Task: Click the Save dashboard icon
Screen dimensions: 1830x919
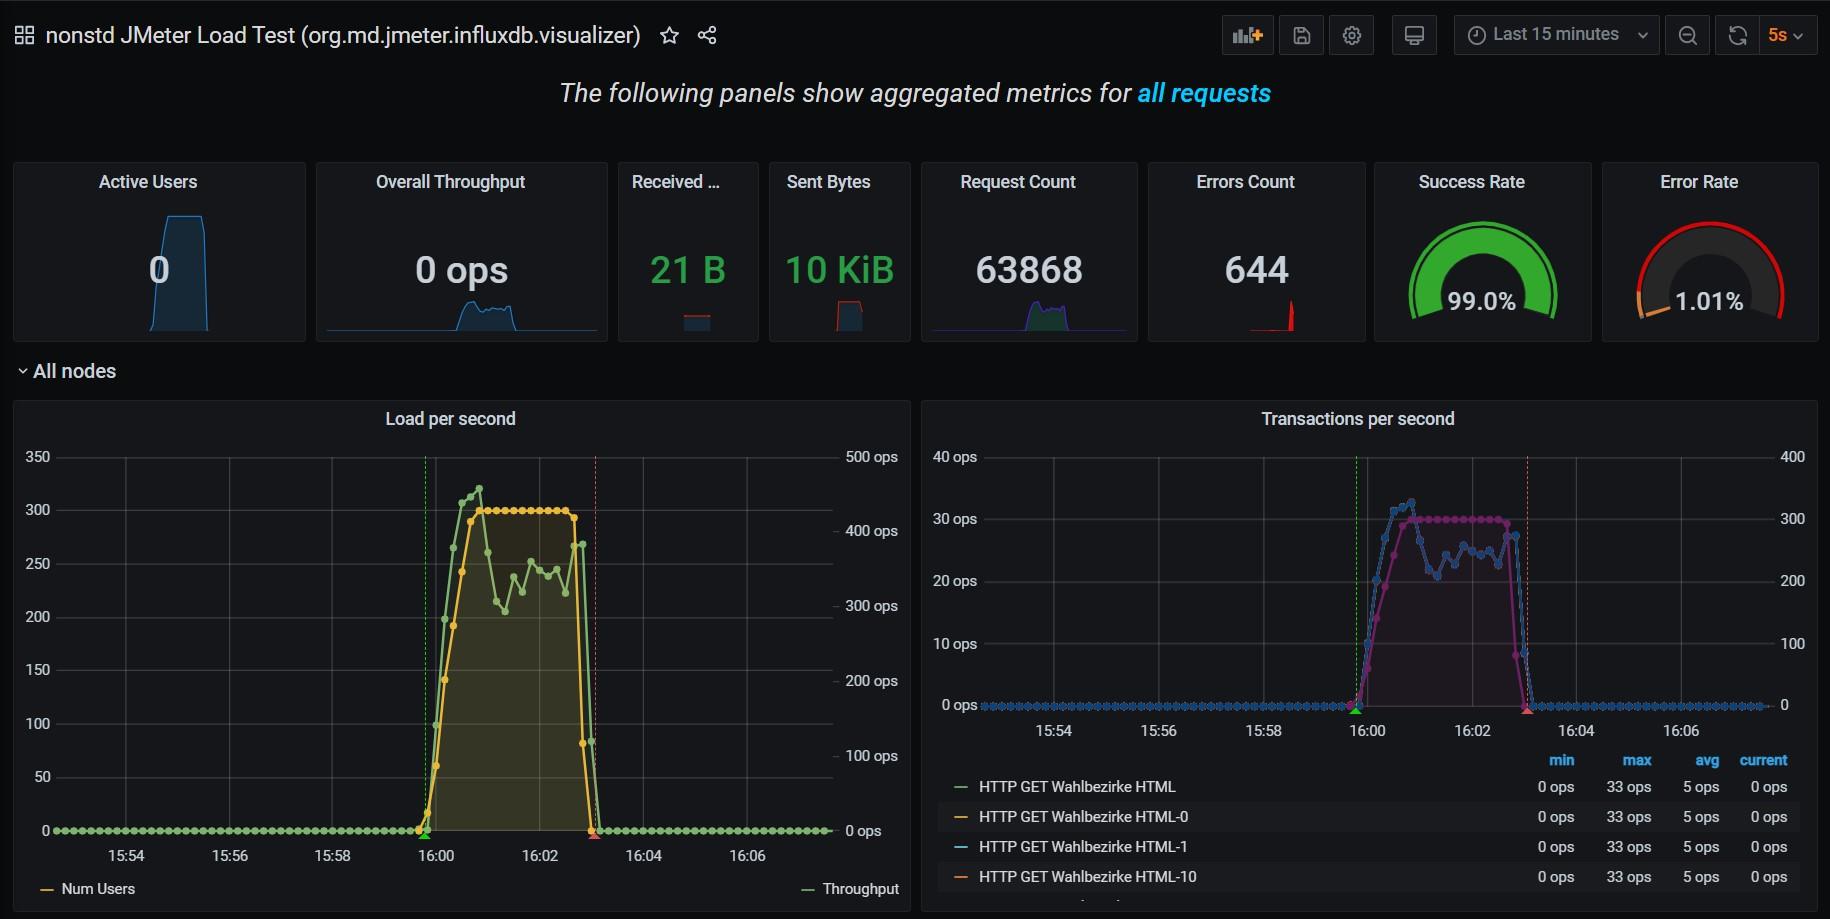Action: tap(1301, 34)
